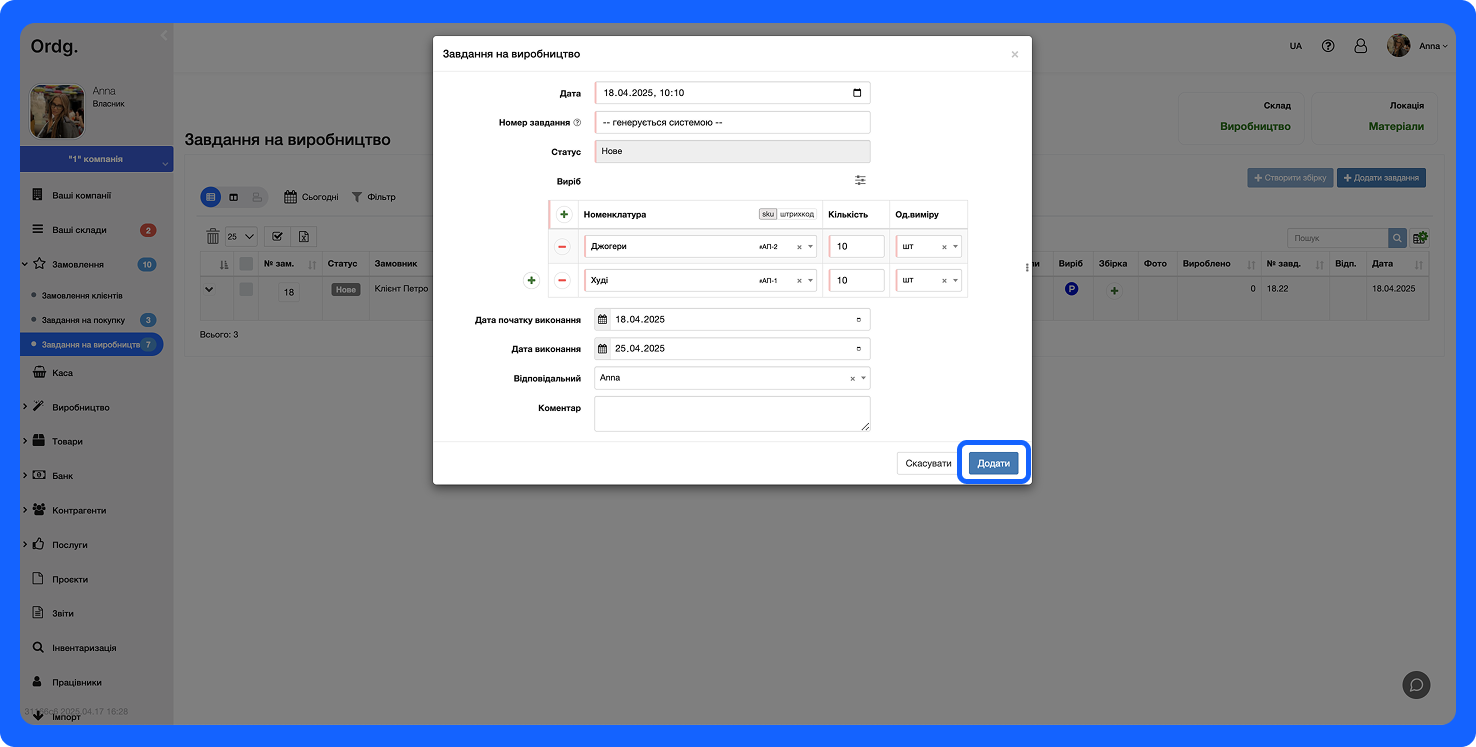Remove the Худі row with minus icon
Image resolution: width=1476 pixels, height=747 pixels.
click(562, 281)
